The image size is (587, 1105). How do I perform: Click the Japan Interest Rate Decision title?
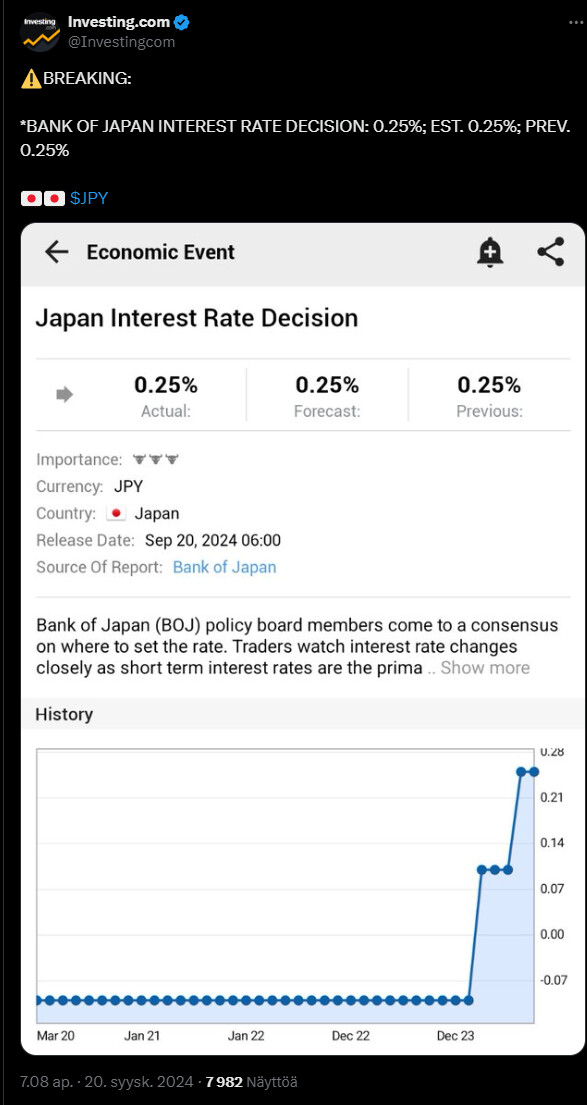pyautogui.click(x=197, y=318)
